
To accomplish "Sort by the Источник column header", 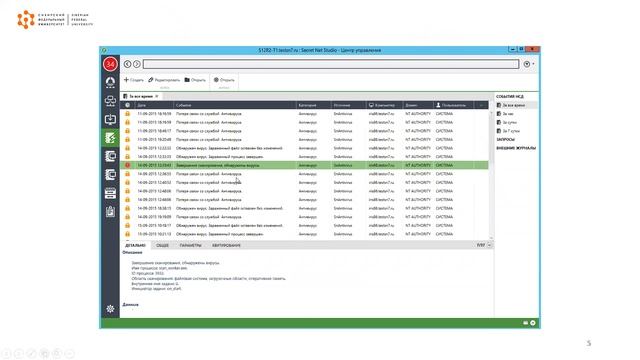I will pyautogui.click(x=349, y=105).
